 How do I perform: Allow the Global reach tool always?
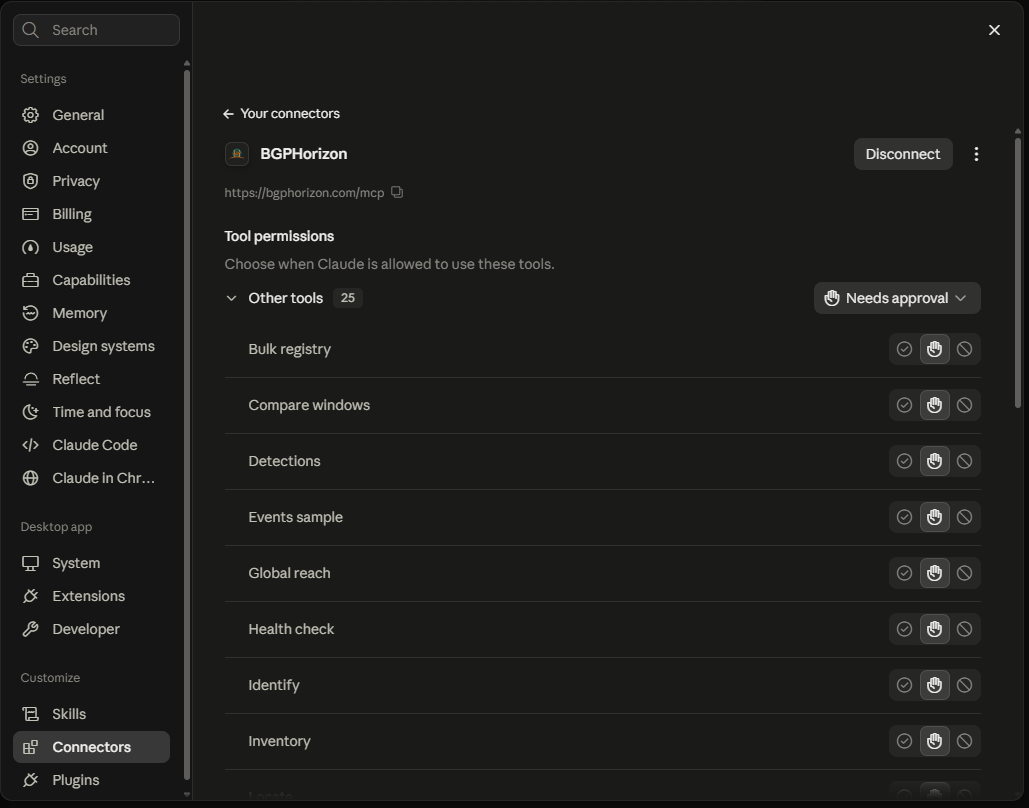click(904, 573)
